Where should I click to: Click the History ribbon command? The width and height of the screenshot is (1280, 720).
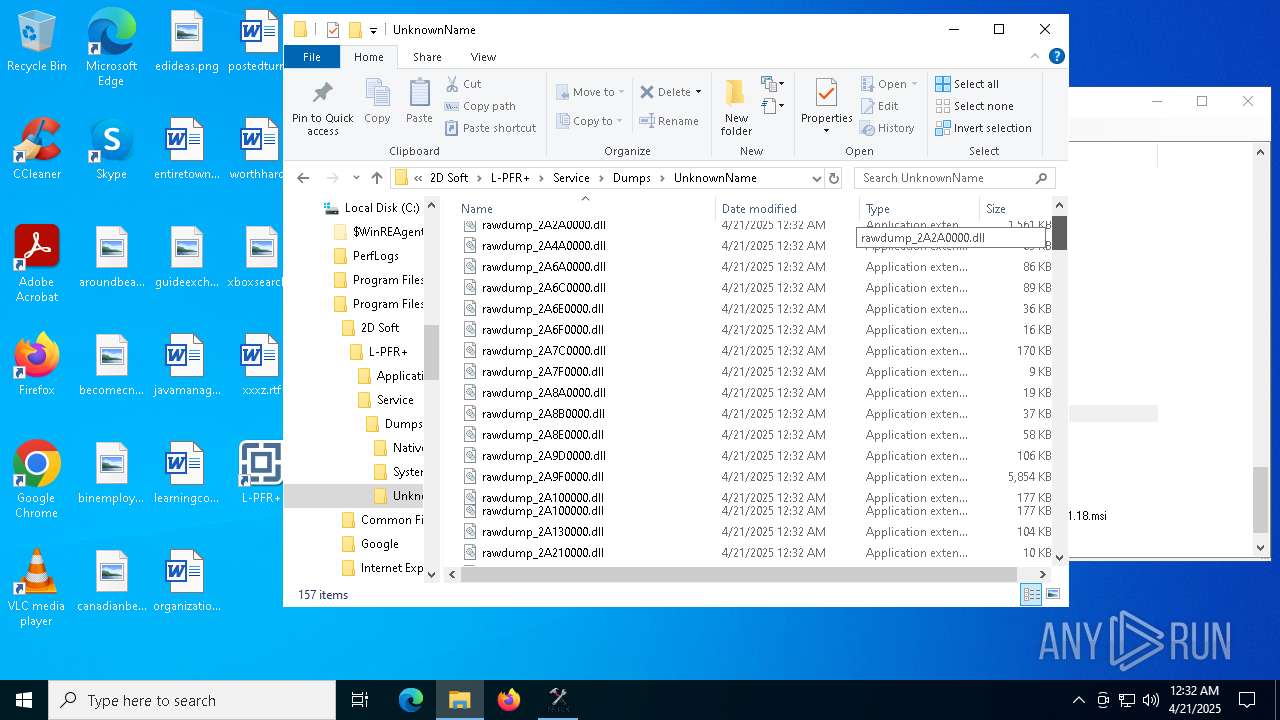tap(887, 128)
